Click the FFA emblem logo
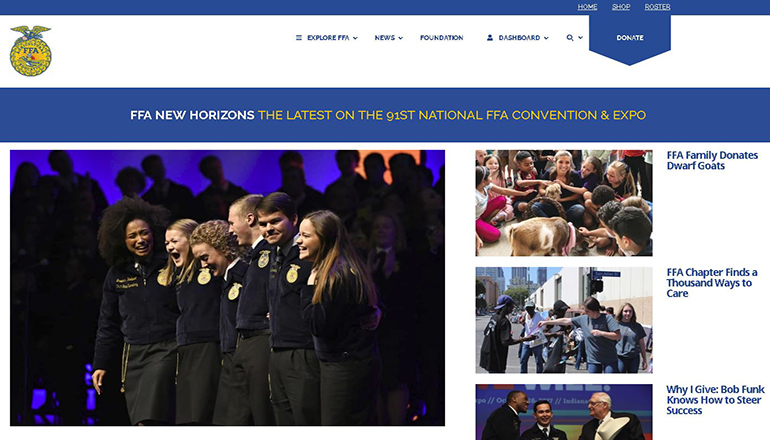The height and width of the screenshot is (440, 770). click(30, 51)
